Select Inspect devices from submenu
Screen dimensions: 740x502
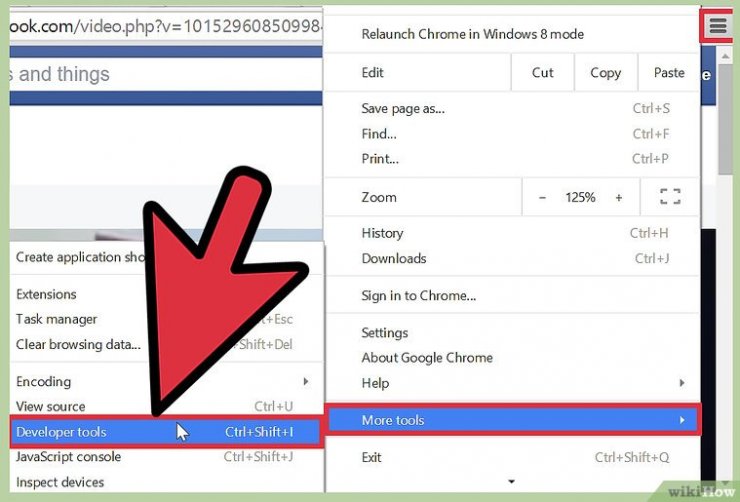coord(167,482)
